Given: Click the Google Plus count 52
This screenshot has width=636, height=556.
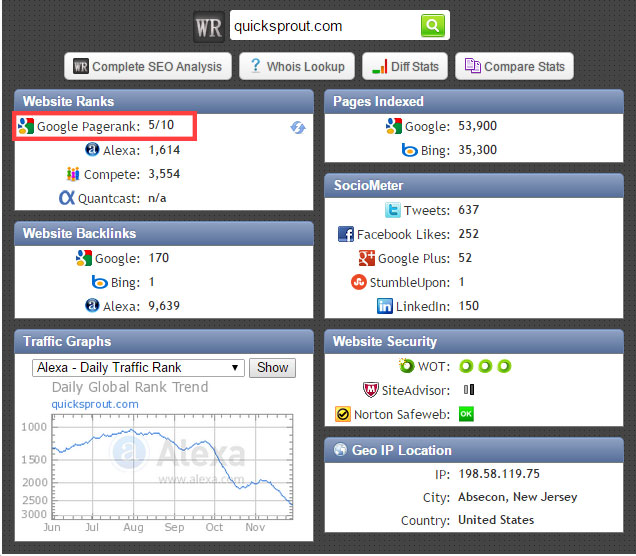Looking at the screenshot, I should click(x=465, y=258).
